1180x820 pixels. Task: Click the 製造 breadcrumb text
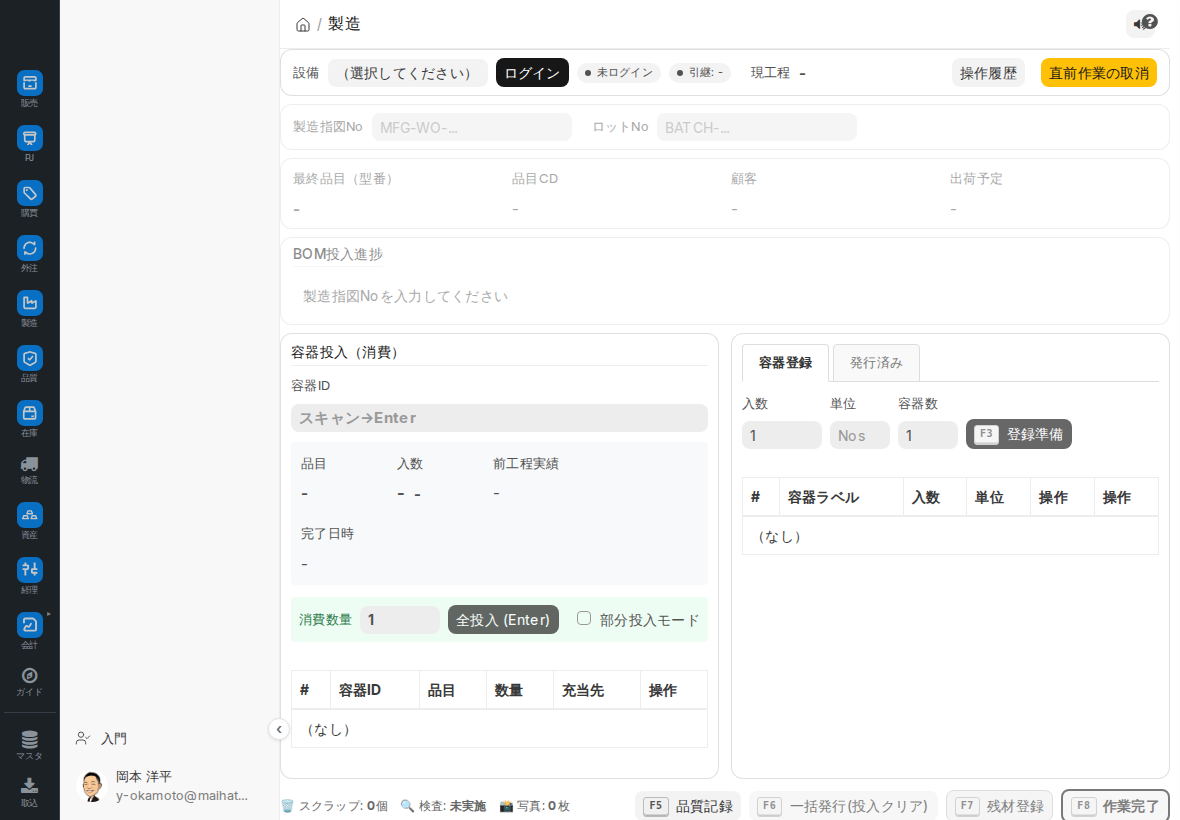pos(344,24)
